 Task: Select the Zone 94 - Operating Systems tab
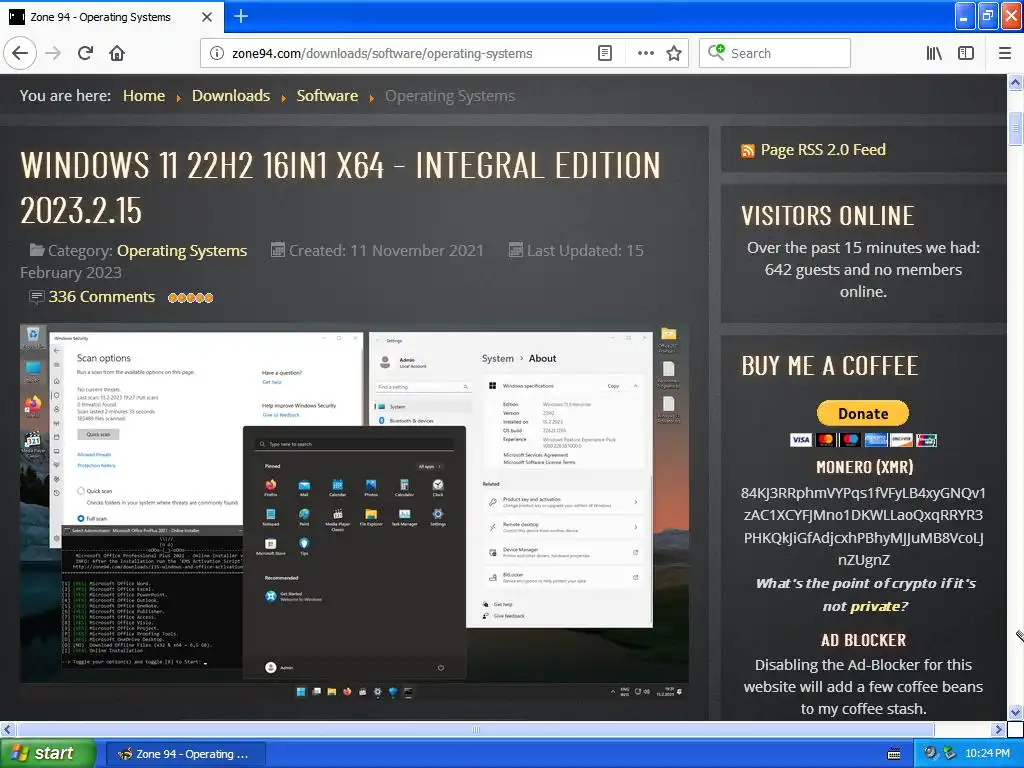pyautogui.click(x=112, y=17)
